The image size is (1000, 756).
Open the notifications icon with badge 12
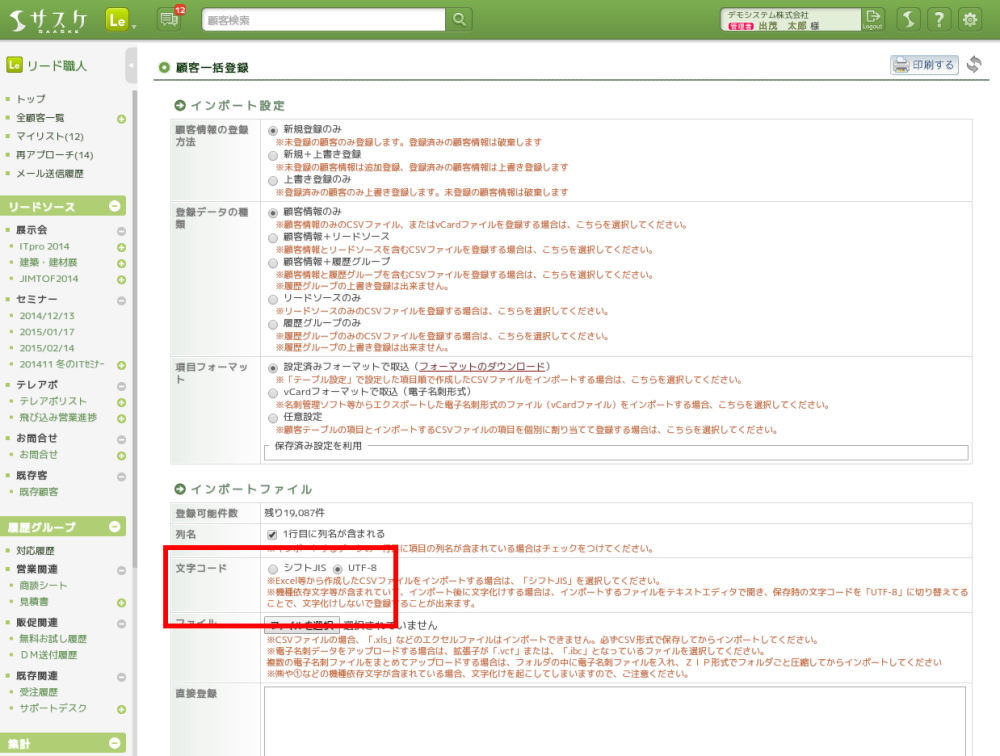[168, 19]
